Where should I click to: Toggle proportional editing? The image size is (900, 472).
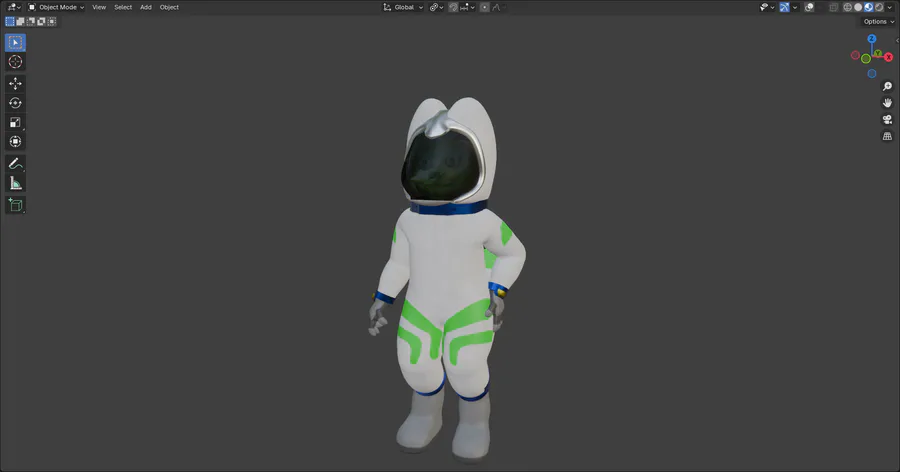pyautogui.click(x=485, y=7)
